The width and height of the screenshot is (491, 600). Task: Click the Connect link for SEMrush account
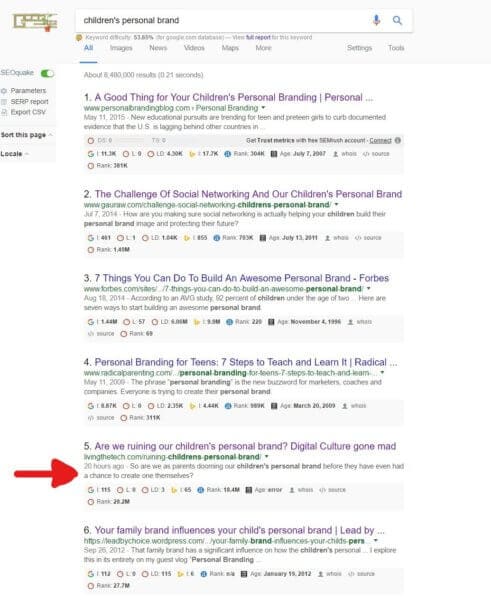[x=380, y=140]
